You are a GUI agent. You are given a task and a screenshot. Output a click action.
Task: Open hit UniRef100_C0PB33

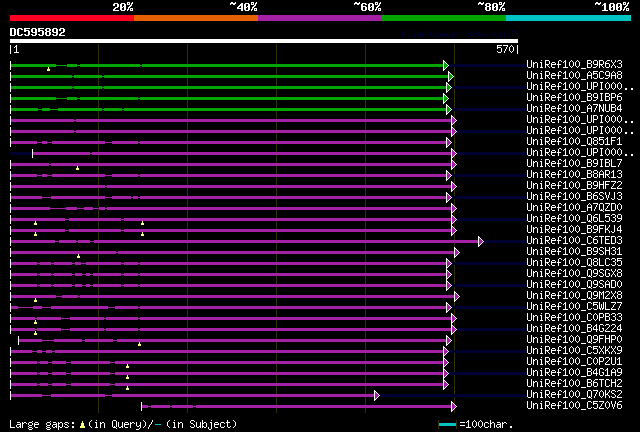pos(574,318)
